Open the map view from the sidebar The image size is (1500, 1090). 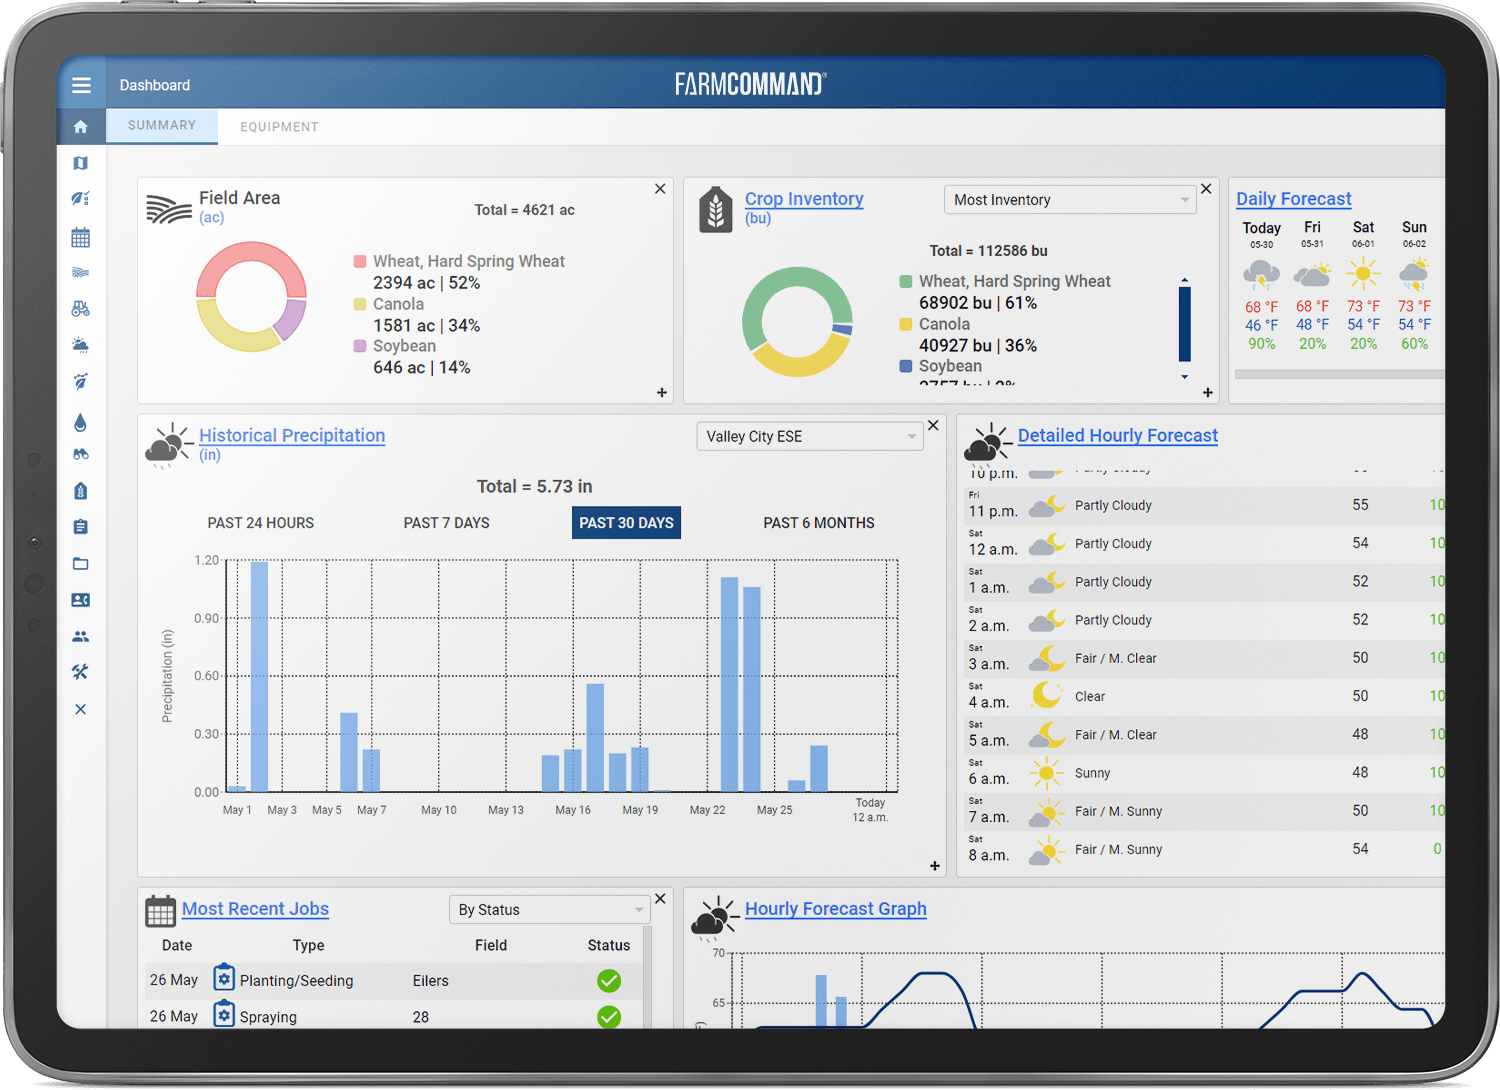click(81, 163)
